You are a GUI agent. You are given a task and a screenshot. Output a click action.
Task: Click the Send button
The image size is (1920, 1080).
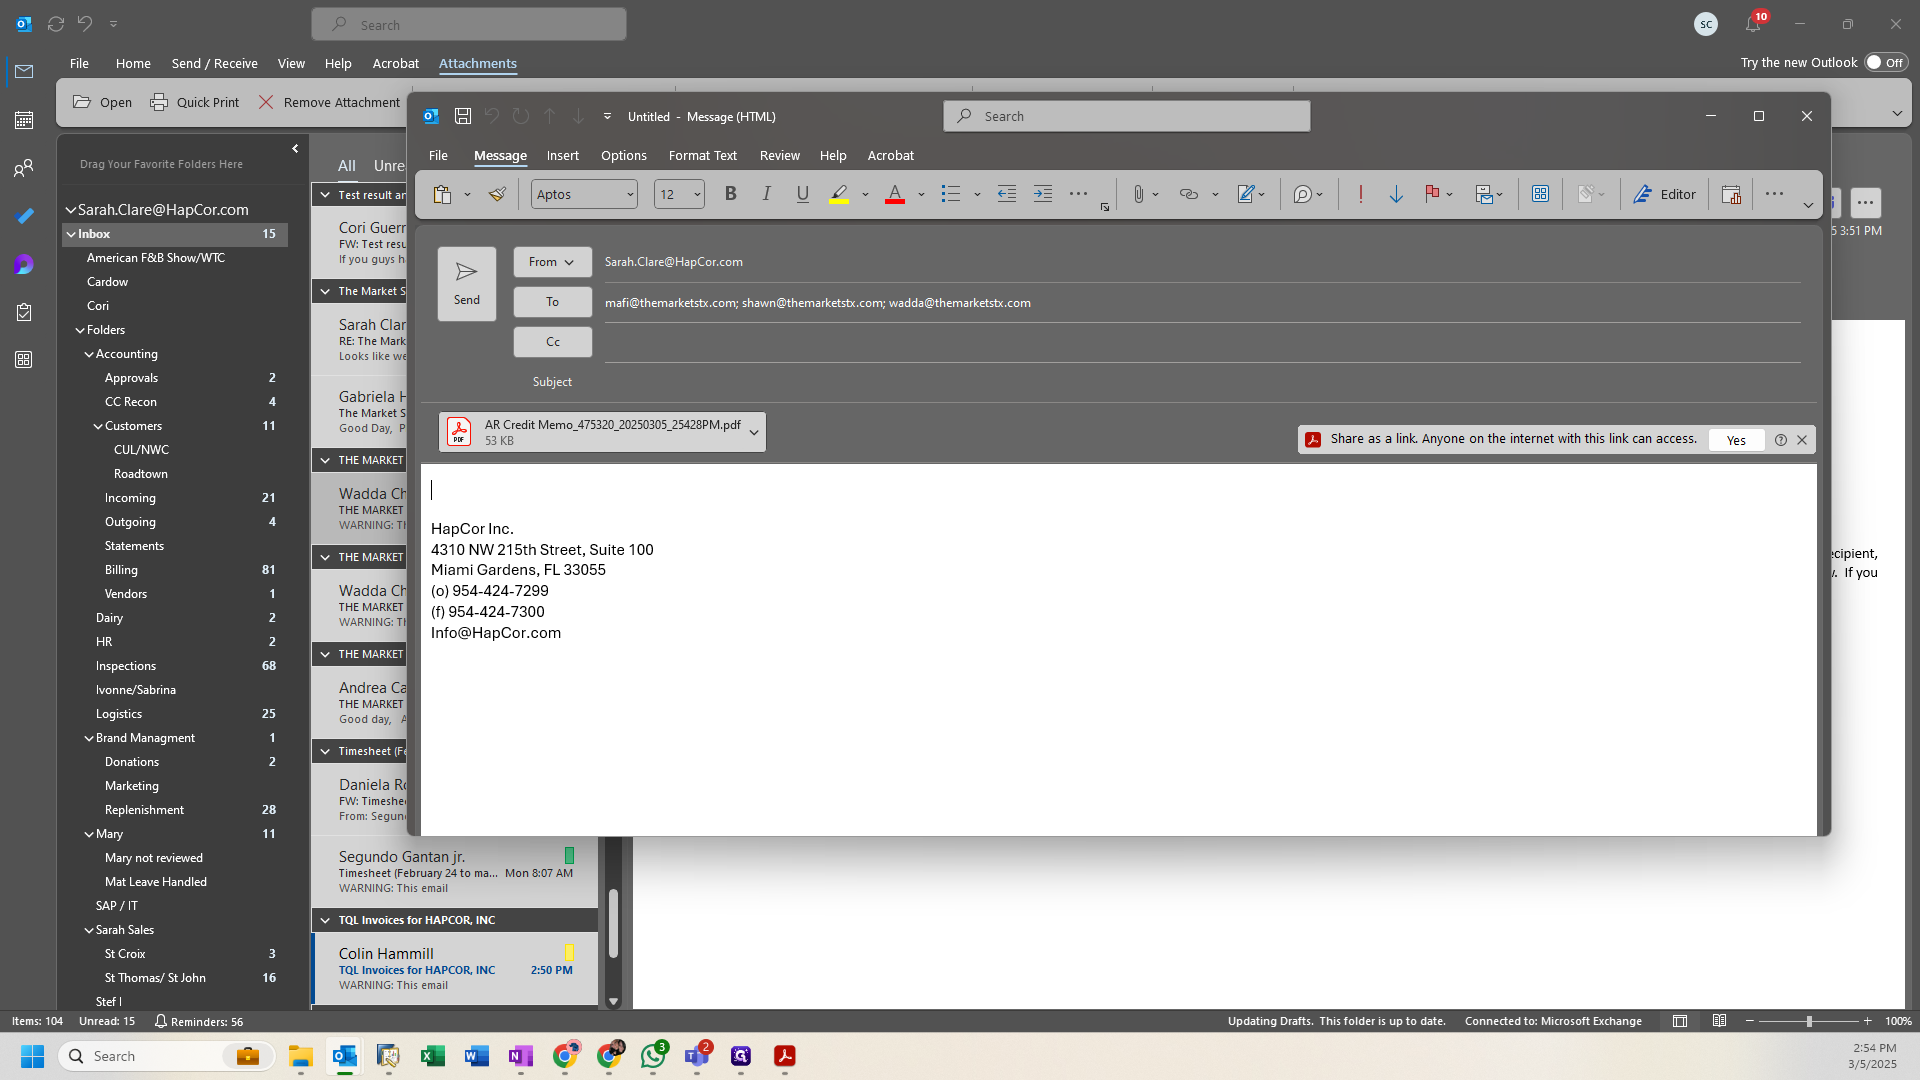pyautogui.click(x=467, y=284)
